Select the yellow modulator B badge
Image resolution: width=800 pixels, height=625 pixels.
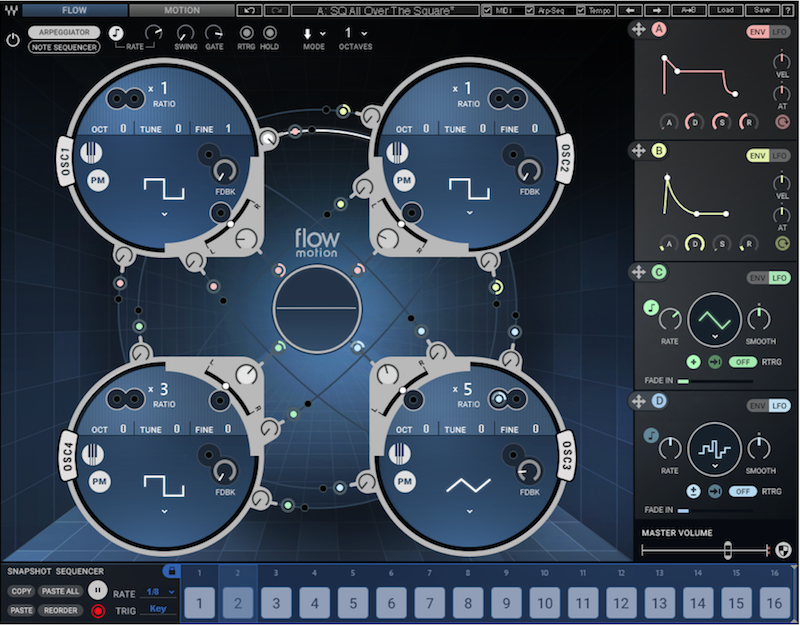pos(659,151)
